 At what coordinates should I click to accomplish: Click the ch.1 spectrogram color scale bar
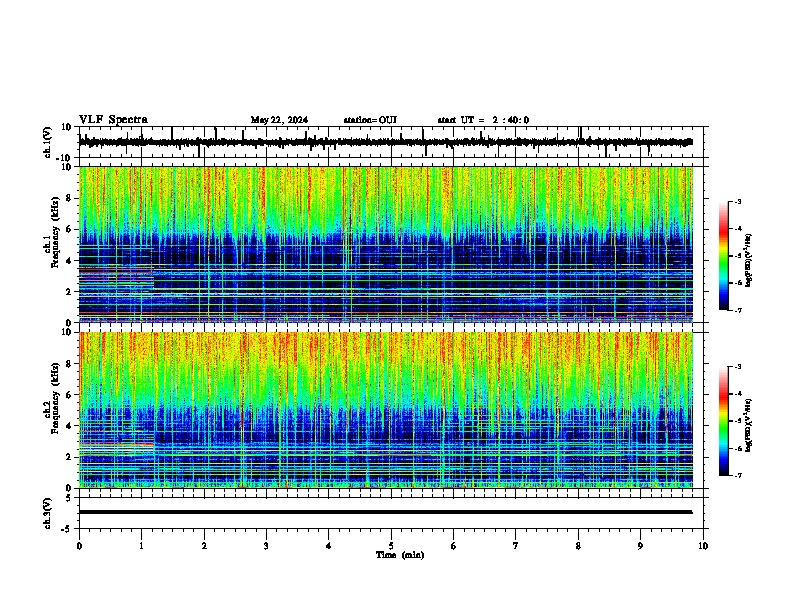723,256
